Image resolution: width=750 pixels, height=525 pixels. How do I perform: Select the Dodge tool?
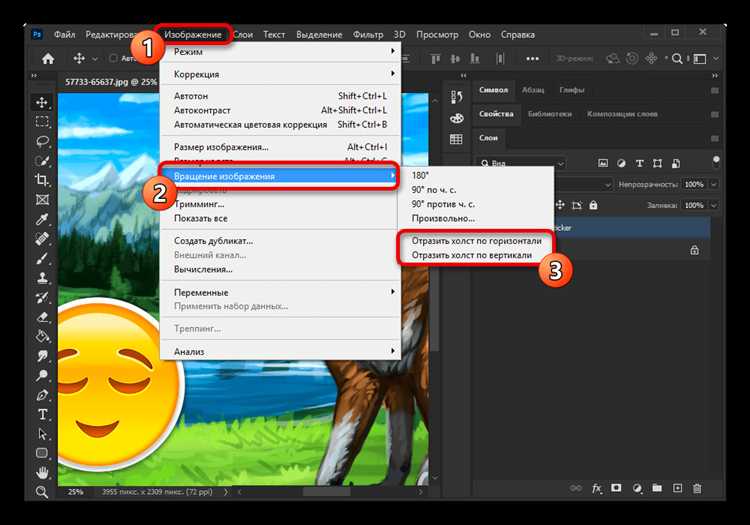coord(42,376)
